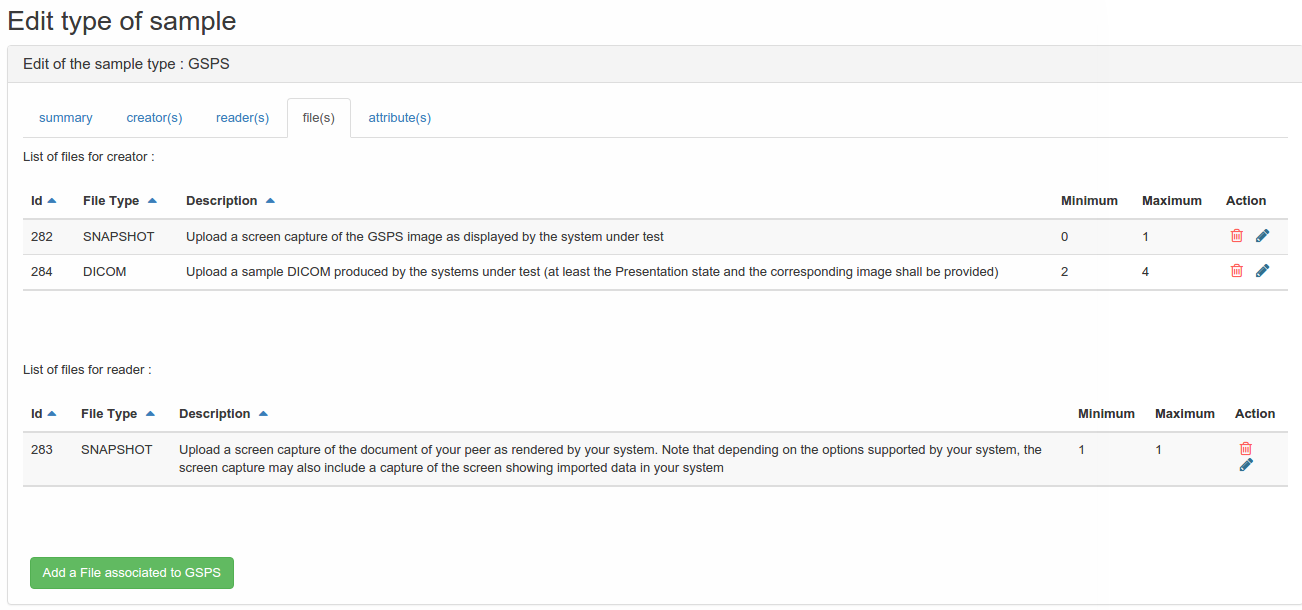
Task: Sort reader files by Id arrow
Action: pyautogui.click(x=52, y=414)
